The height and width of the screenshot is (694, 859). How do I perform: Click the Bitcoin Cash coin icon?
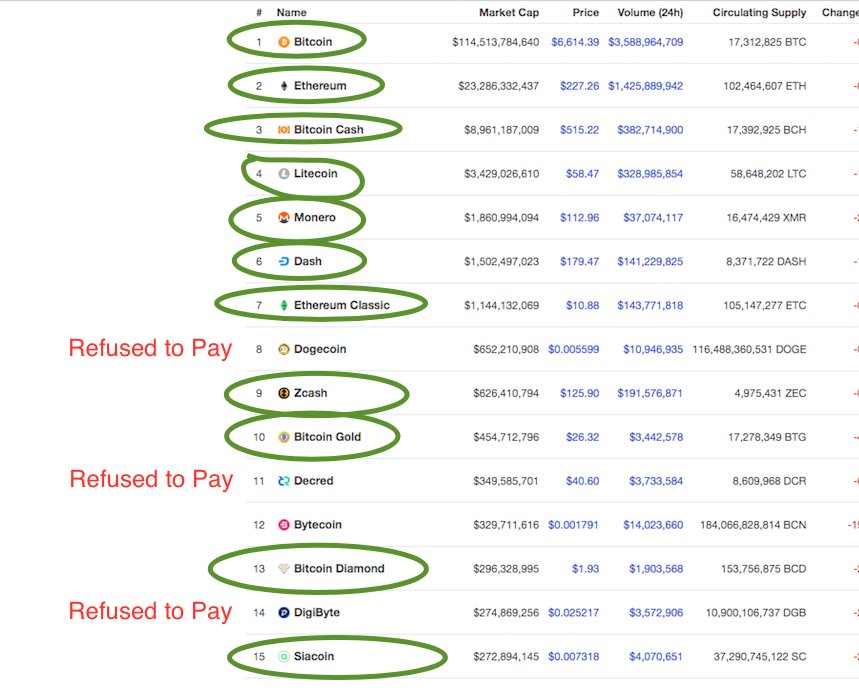point(284,129)
